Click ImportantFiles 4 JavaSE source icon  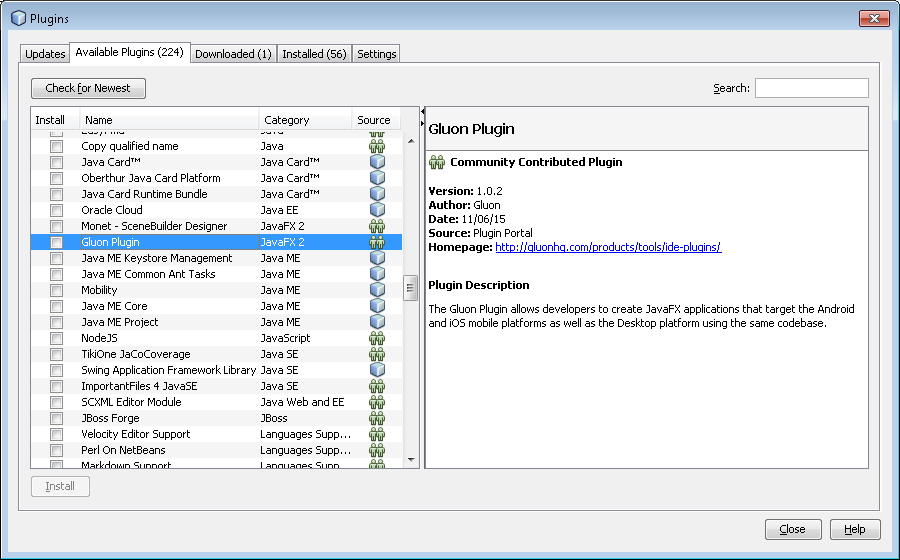[377, 386]
